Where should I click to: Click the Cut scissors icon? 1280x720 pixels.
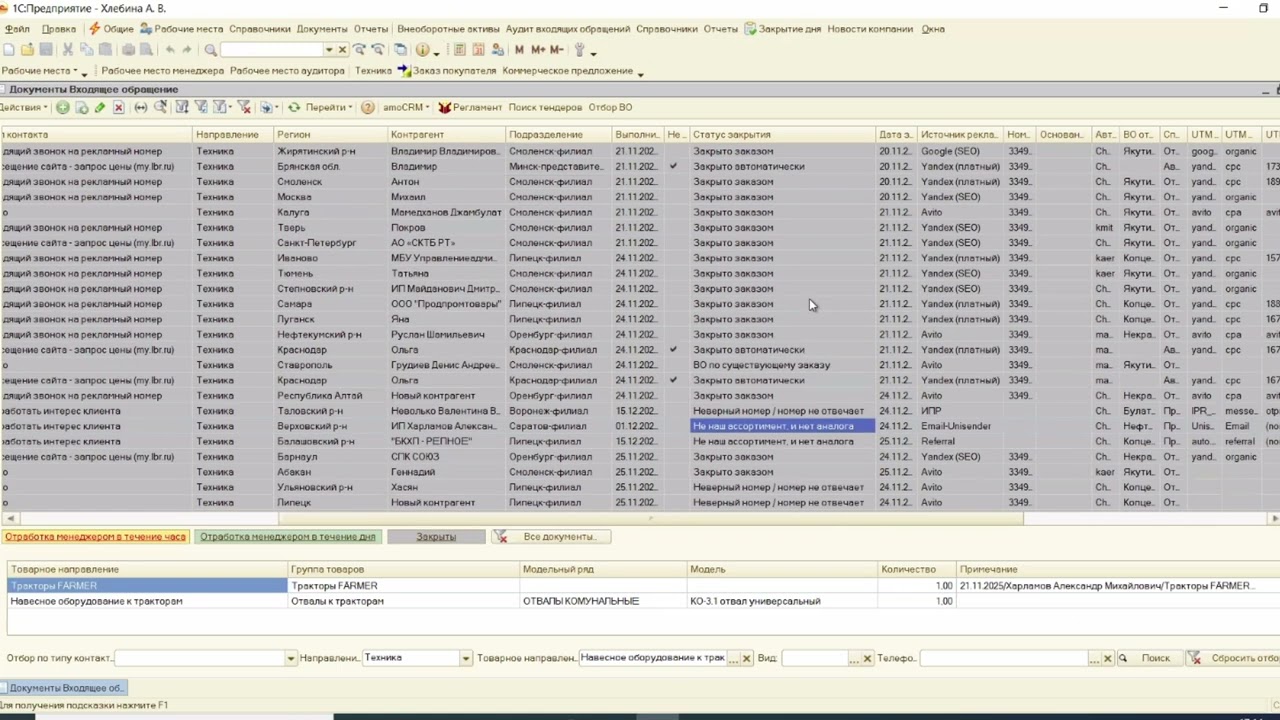pos(68,50)
